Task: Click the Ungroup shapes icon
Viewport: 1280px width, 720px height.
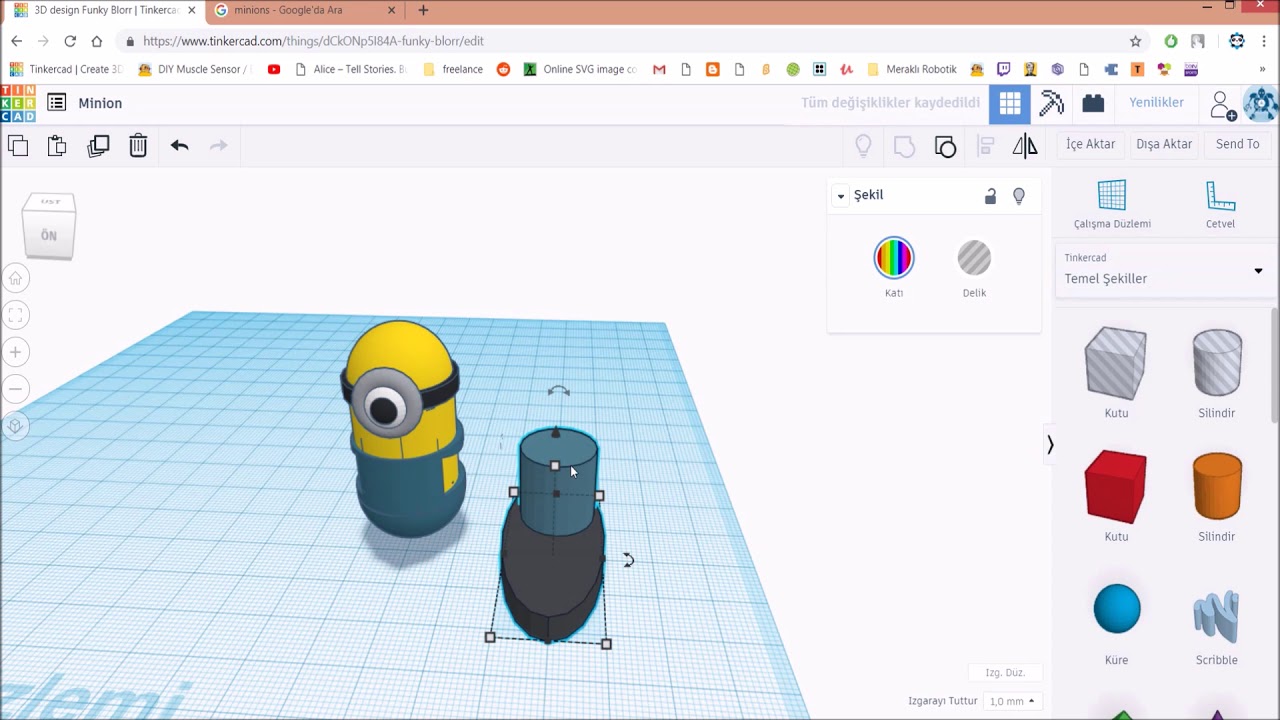Action: tap(945, 146)
